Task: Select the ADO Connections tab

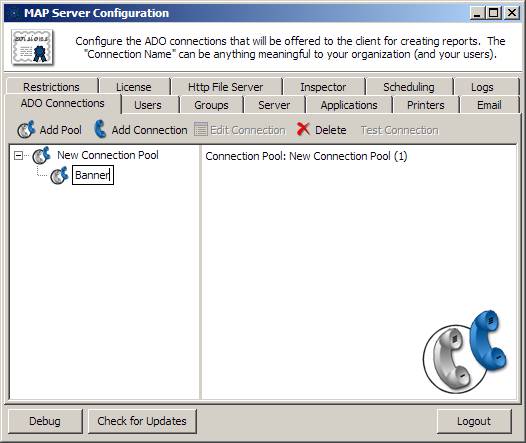Action: (62, 103)
